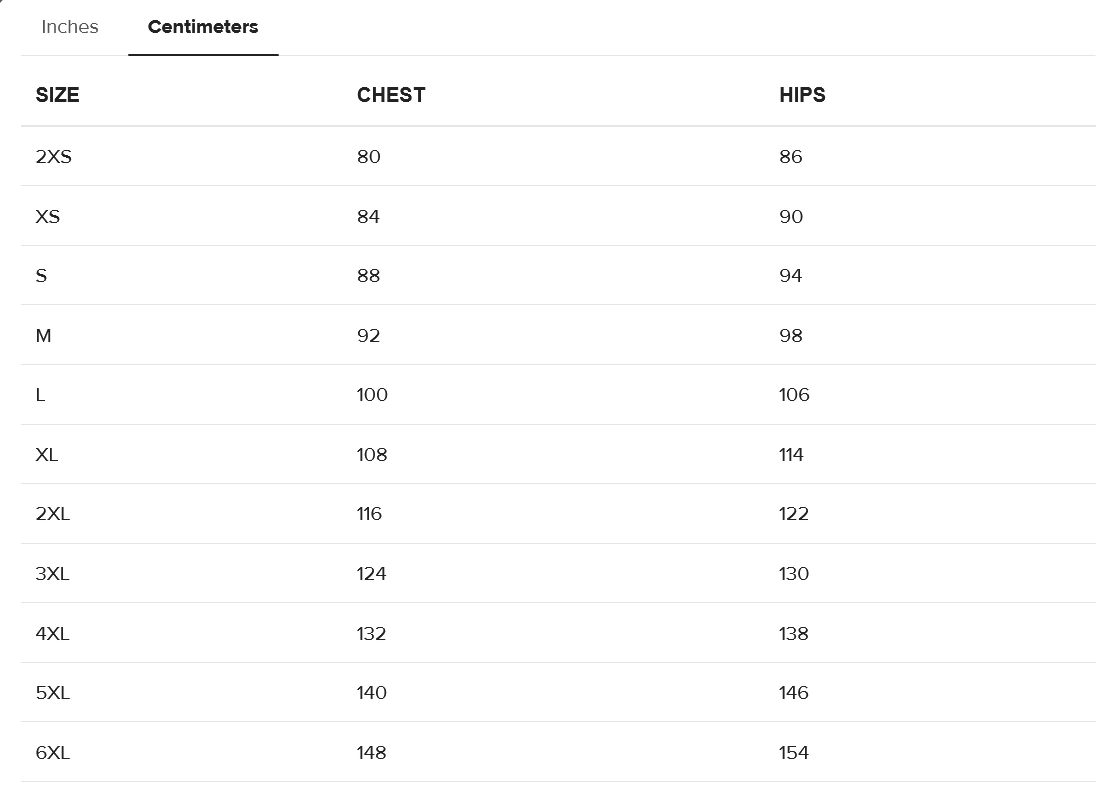The width and height of the screenshot is (1107, 790).
Task: Click hips value 138 for 4XL
Action: [x=793, y=634]
